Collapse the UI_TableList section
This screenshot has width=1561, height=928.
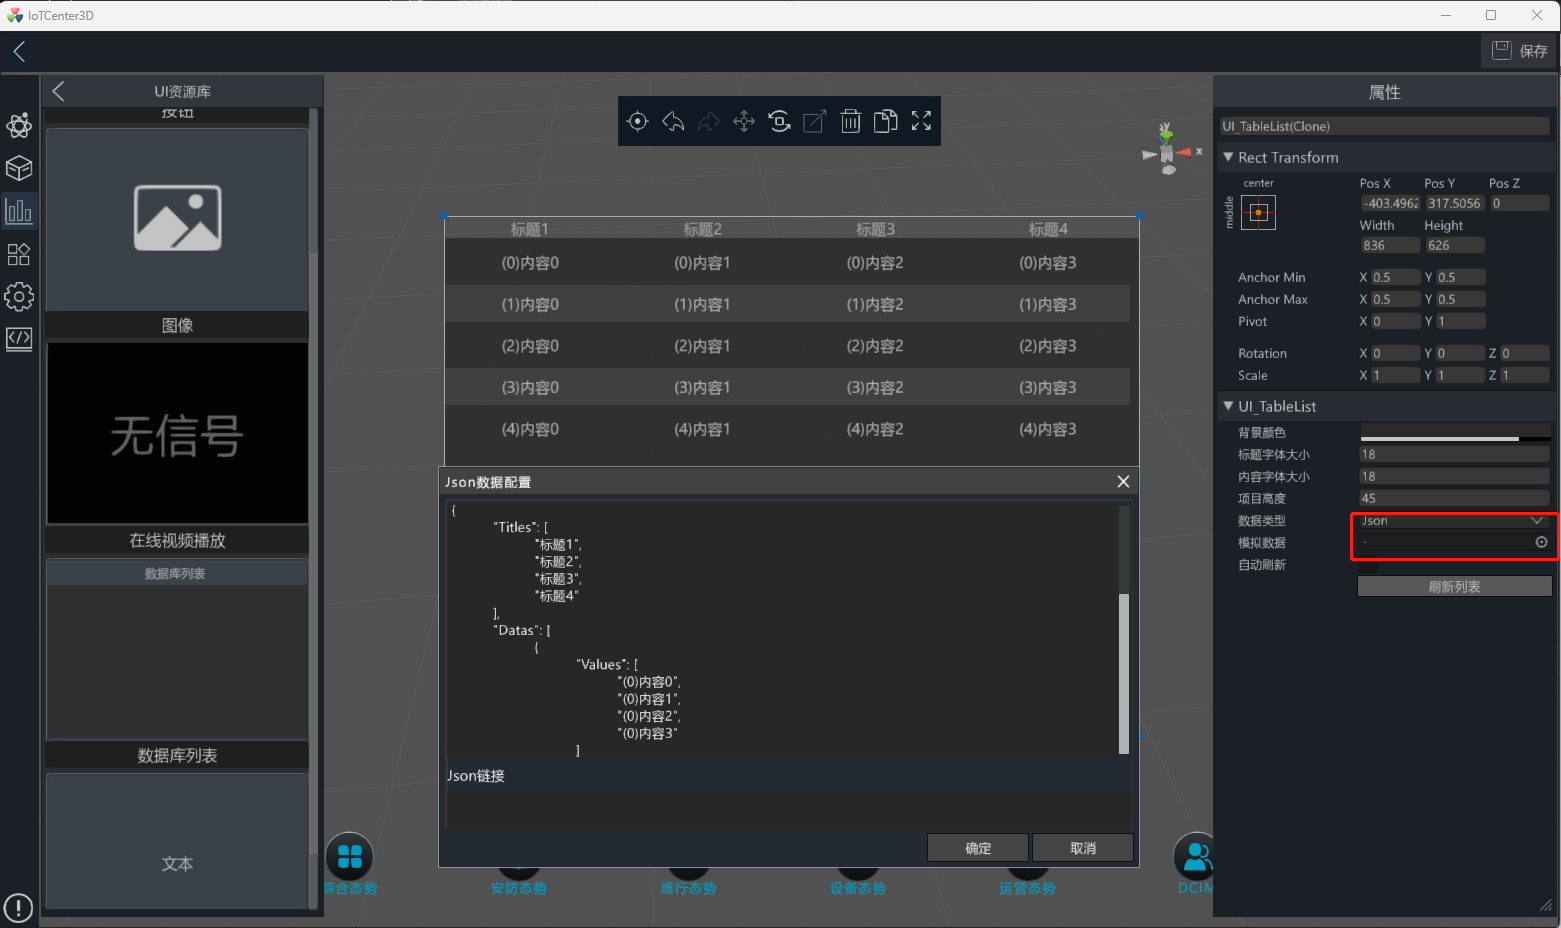click(1228, 406)
